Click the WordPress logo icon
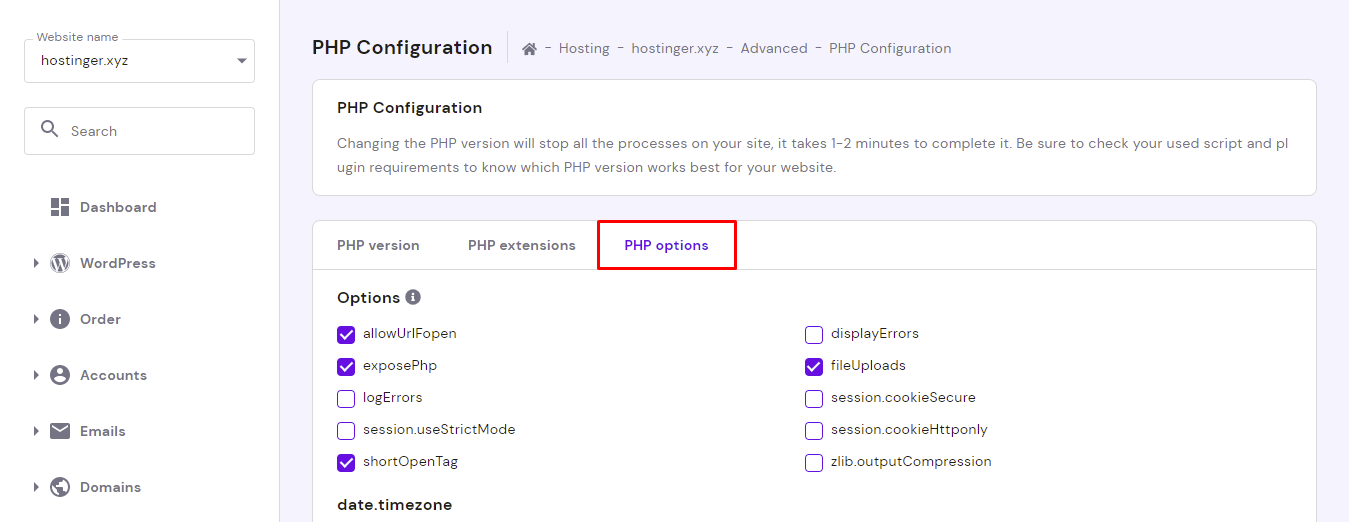Image resolution: width=1349 pixels, height=522 pixels. [60, 263]
